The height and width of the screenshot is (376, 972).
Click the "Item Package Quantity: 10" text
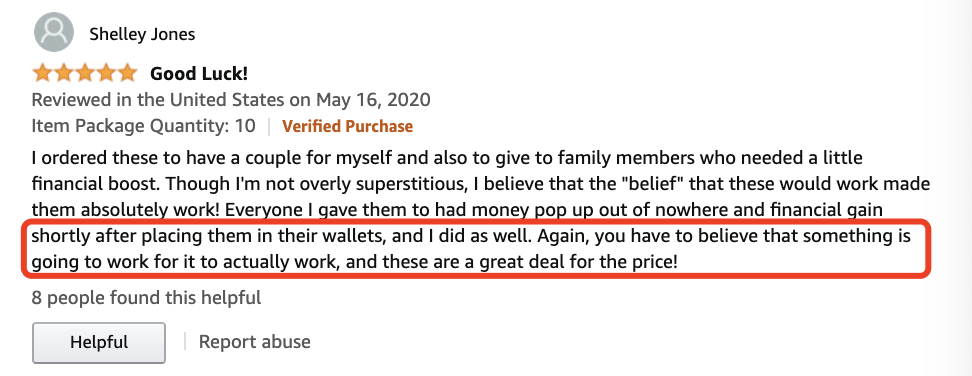pos(143,126)
